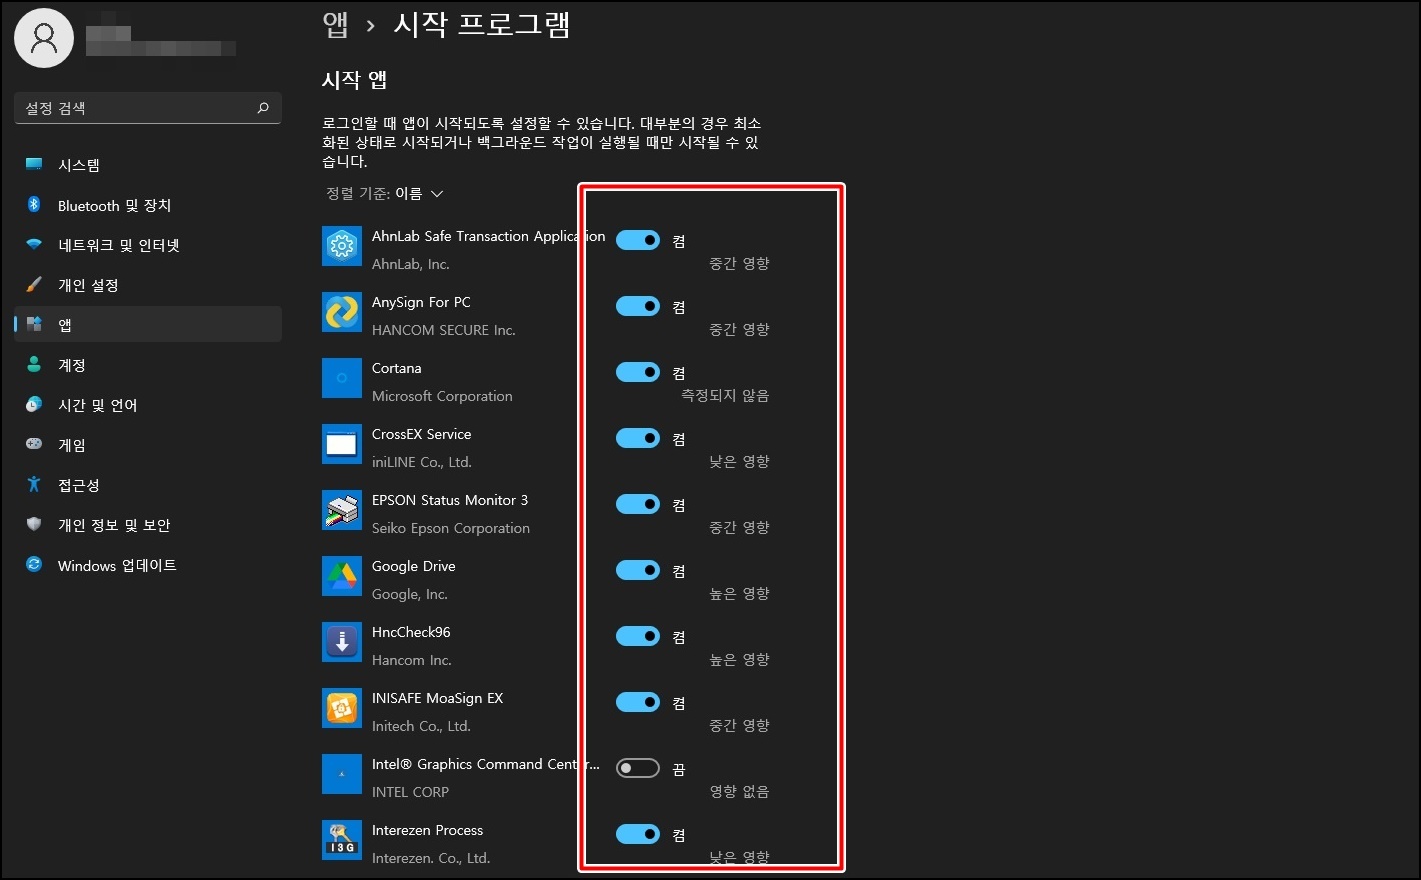Click the INTEL CORP publisher text
This screenshot has width=1421, height=880.
coord(410,792)
